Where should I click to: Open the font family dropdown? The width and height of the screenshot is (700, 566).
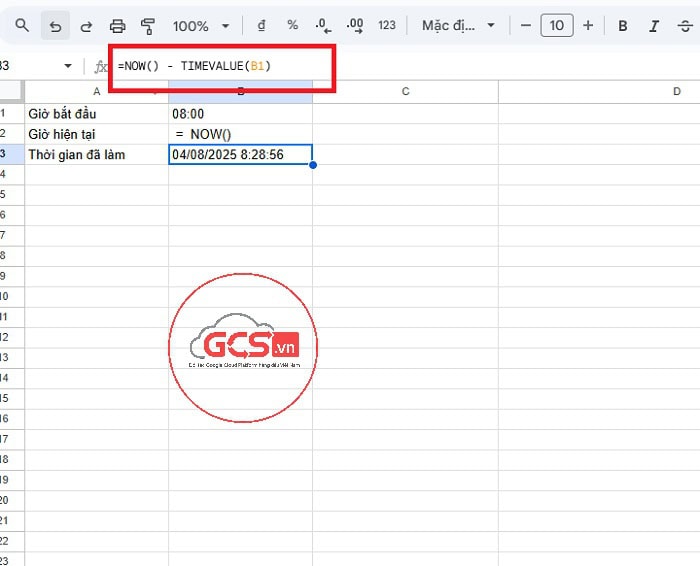(456, 25)
